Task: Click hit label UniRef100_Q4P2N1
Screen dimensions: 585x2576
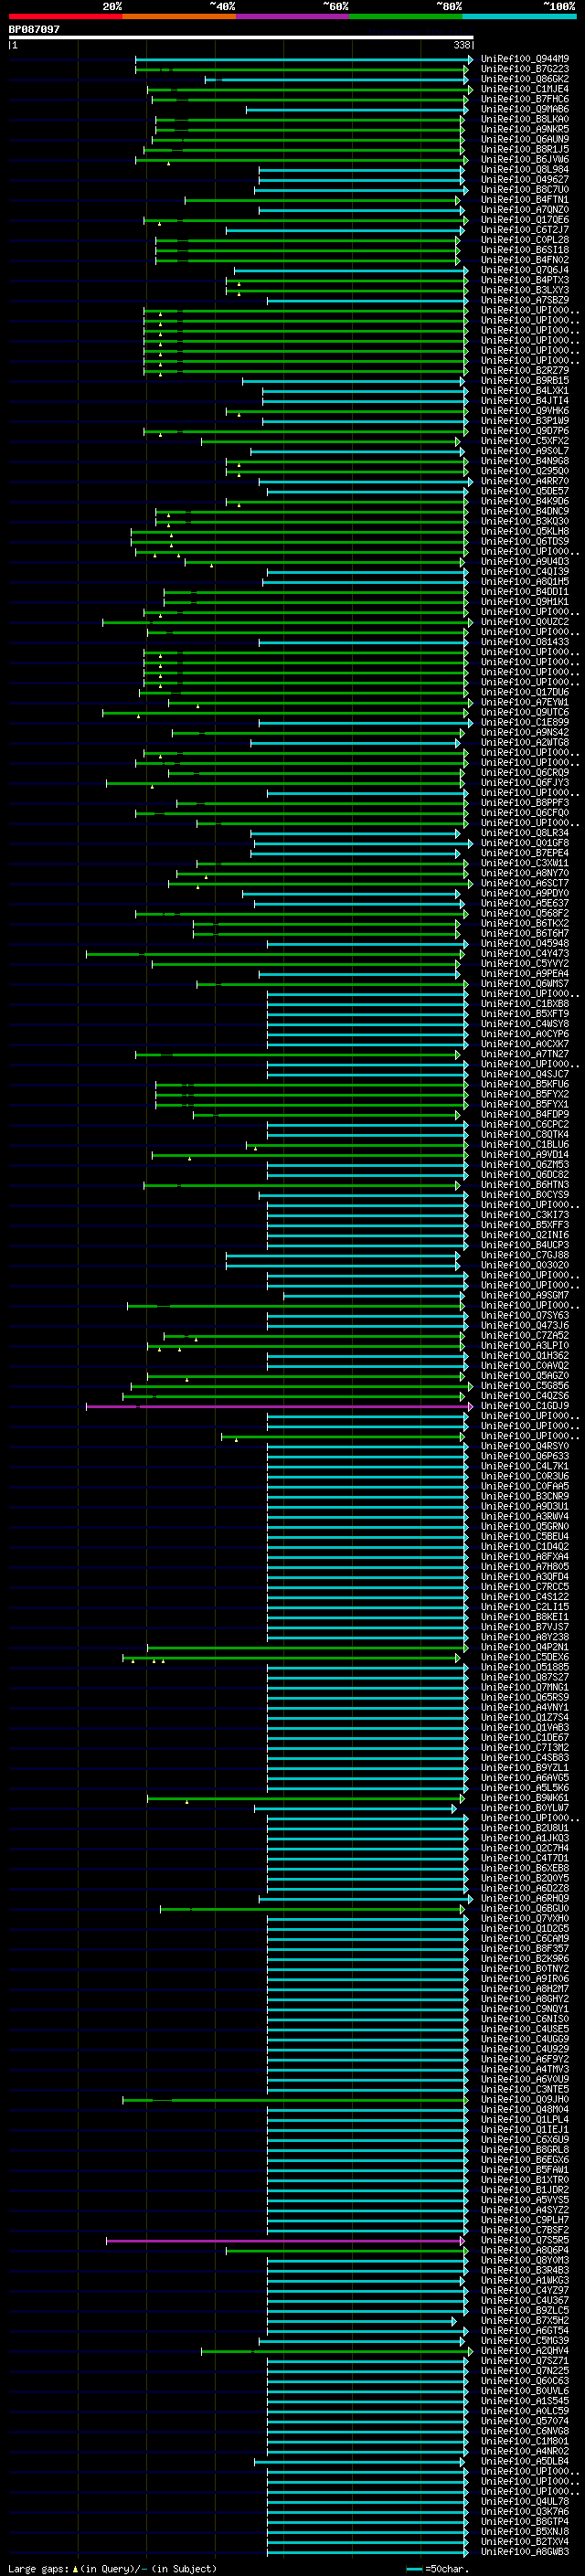Action: pos(525,1646)
